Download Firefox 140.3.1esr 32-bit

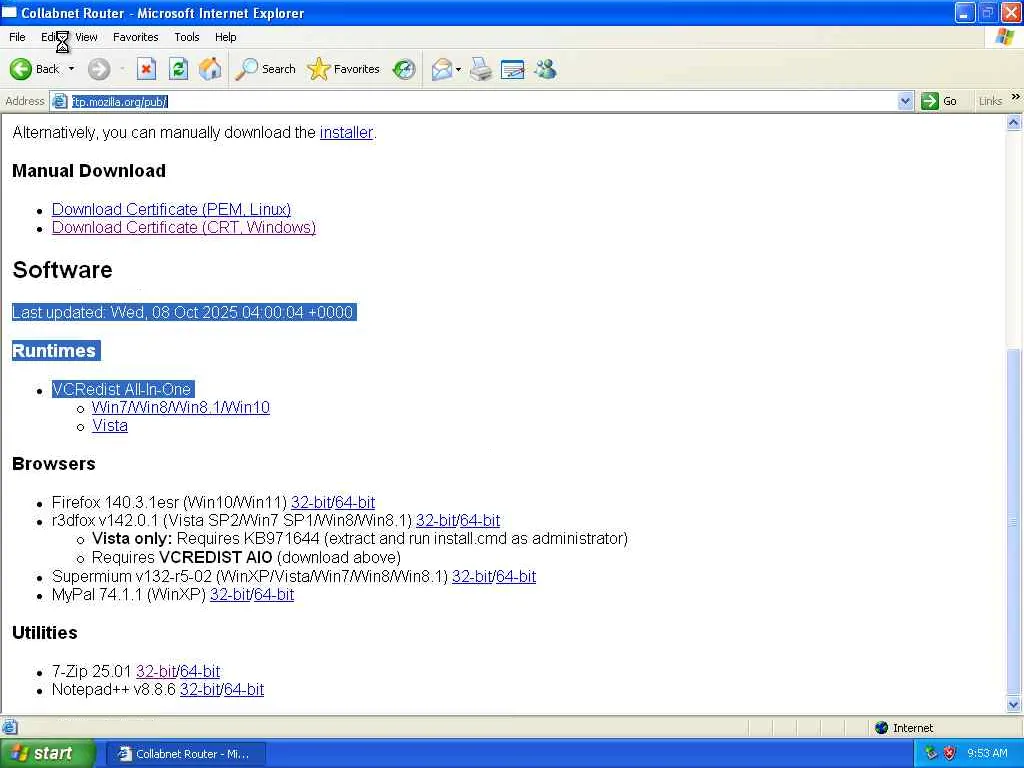coord(311,503)
